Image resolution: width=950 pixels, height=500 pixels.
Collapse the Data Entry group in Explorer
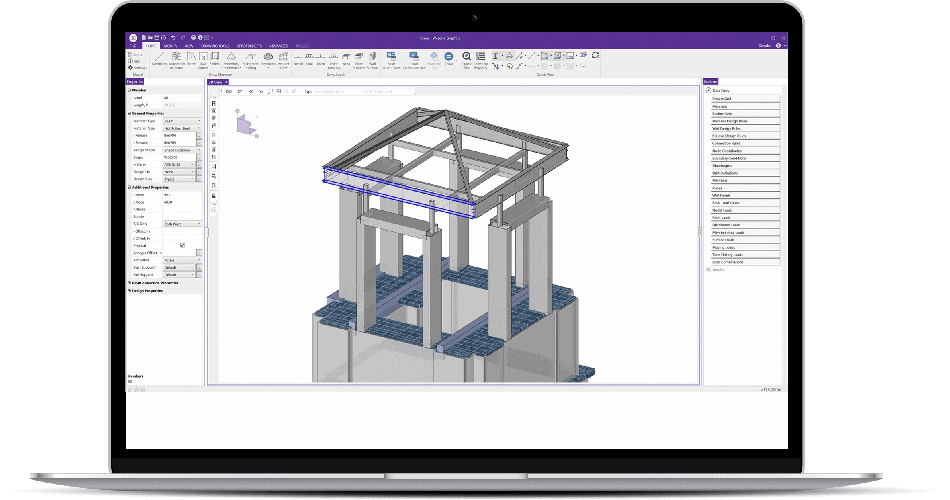coord(708,91)
